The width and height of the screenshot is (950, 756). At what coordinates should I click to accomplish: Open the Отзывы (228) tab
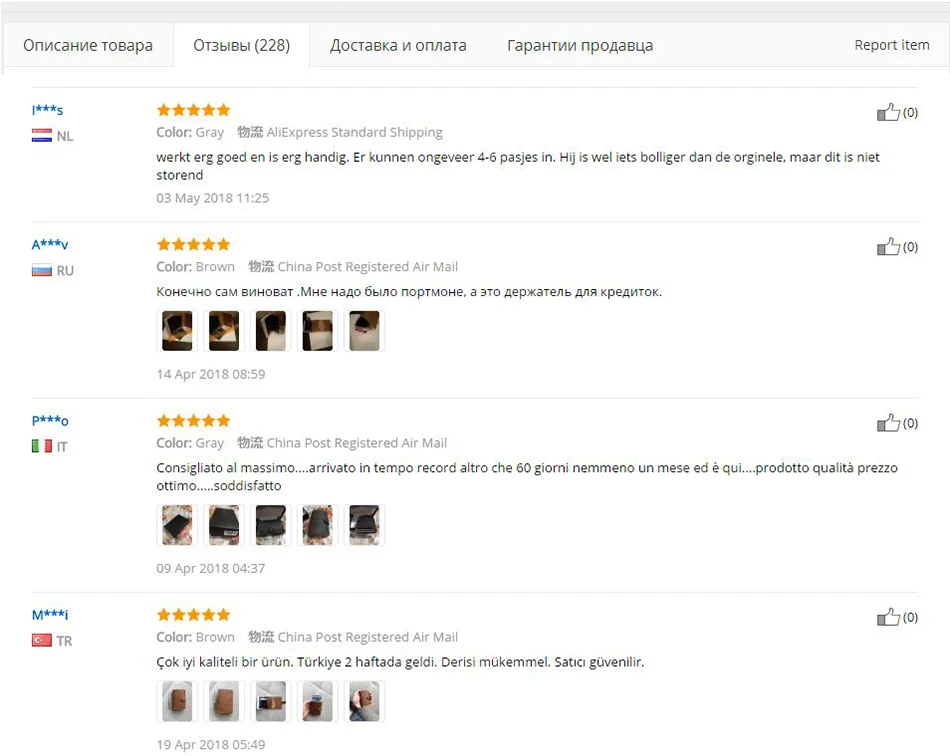242,45
